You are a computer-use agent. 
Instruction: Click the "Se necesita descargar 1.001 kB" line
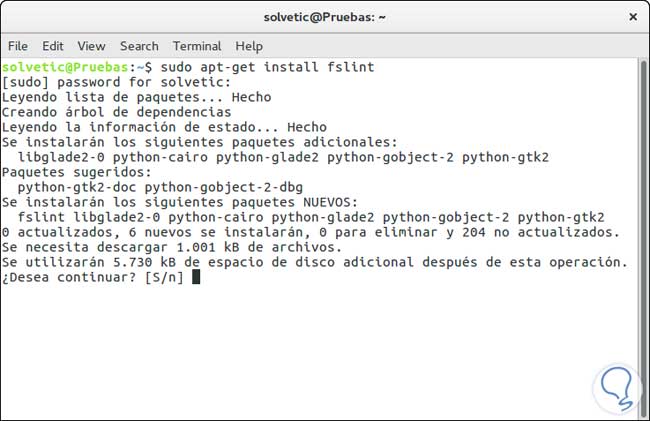pos(172,247)
